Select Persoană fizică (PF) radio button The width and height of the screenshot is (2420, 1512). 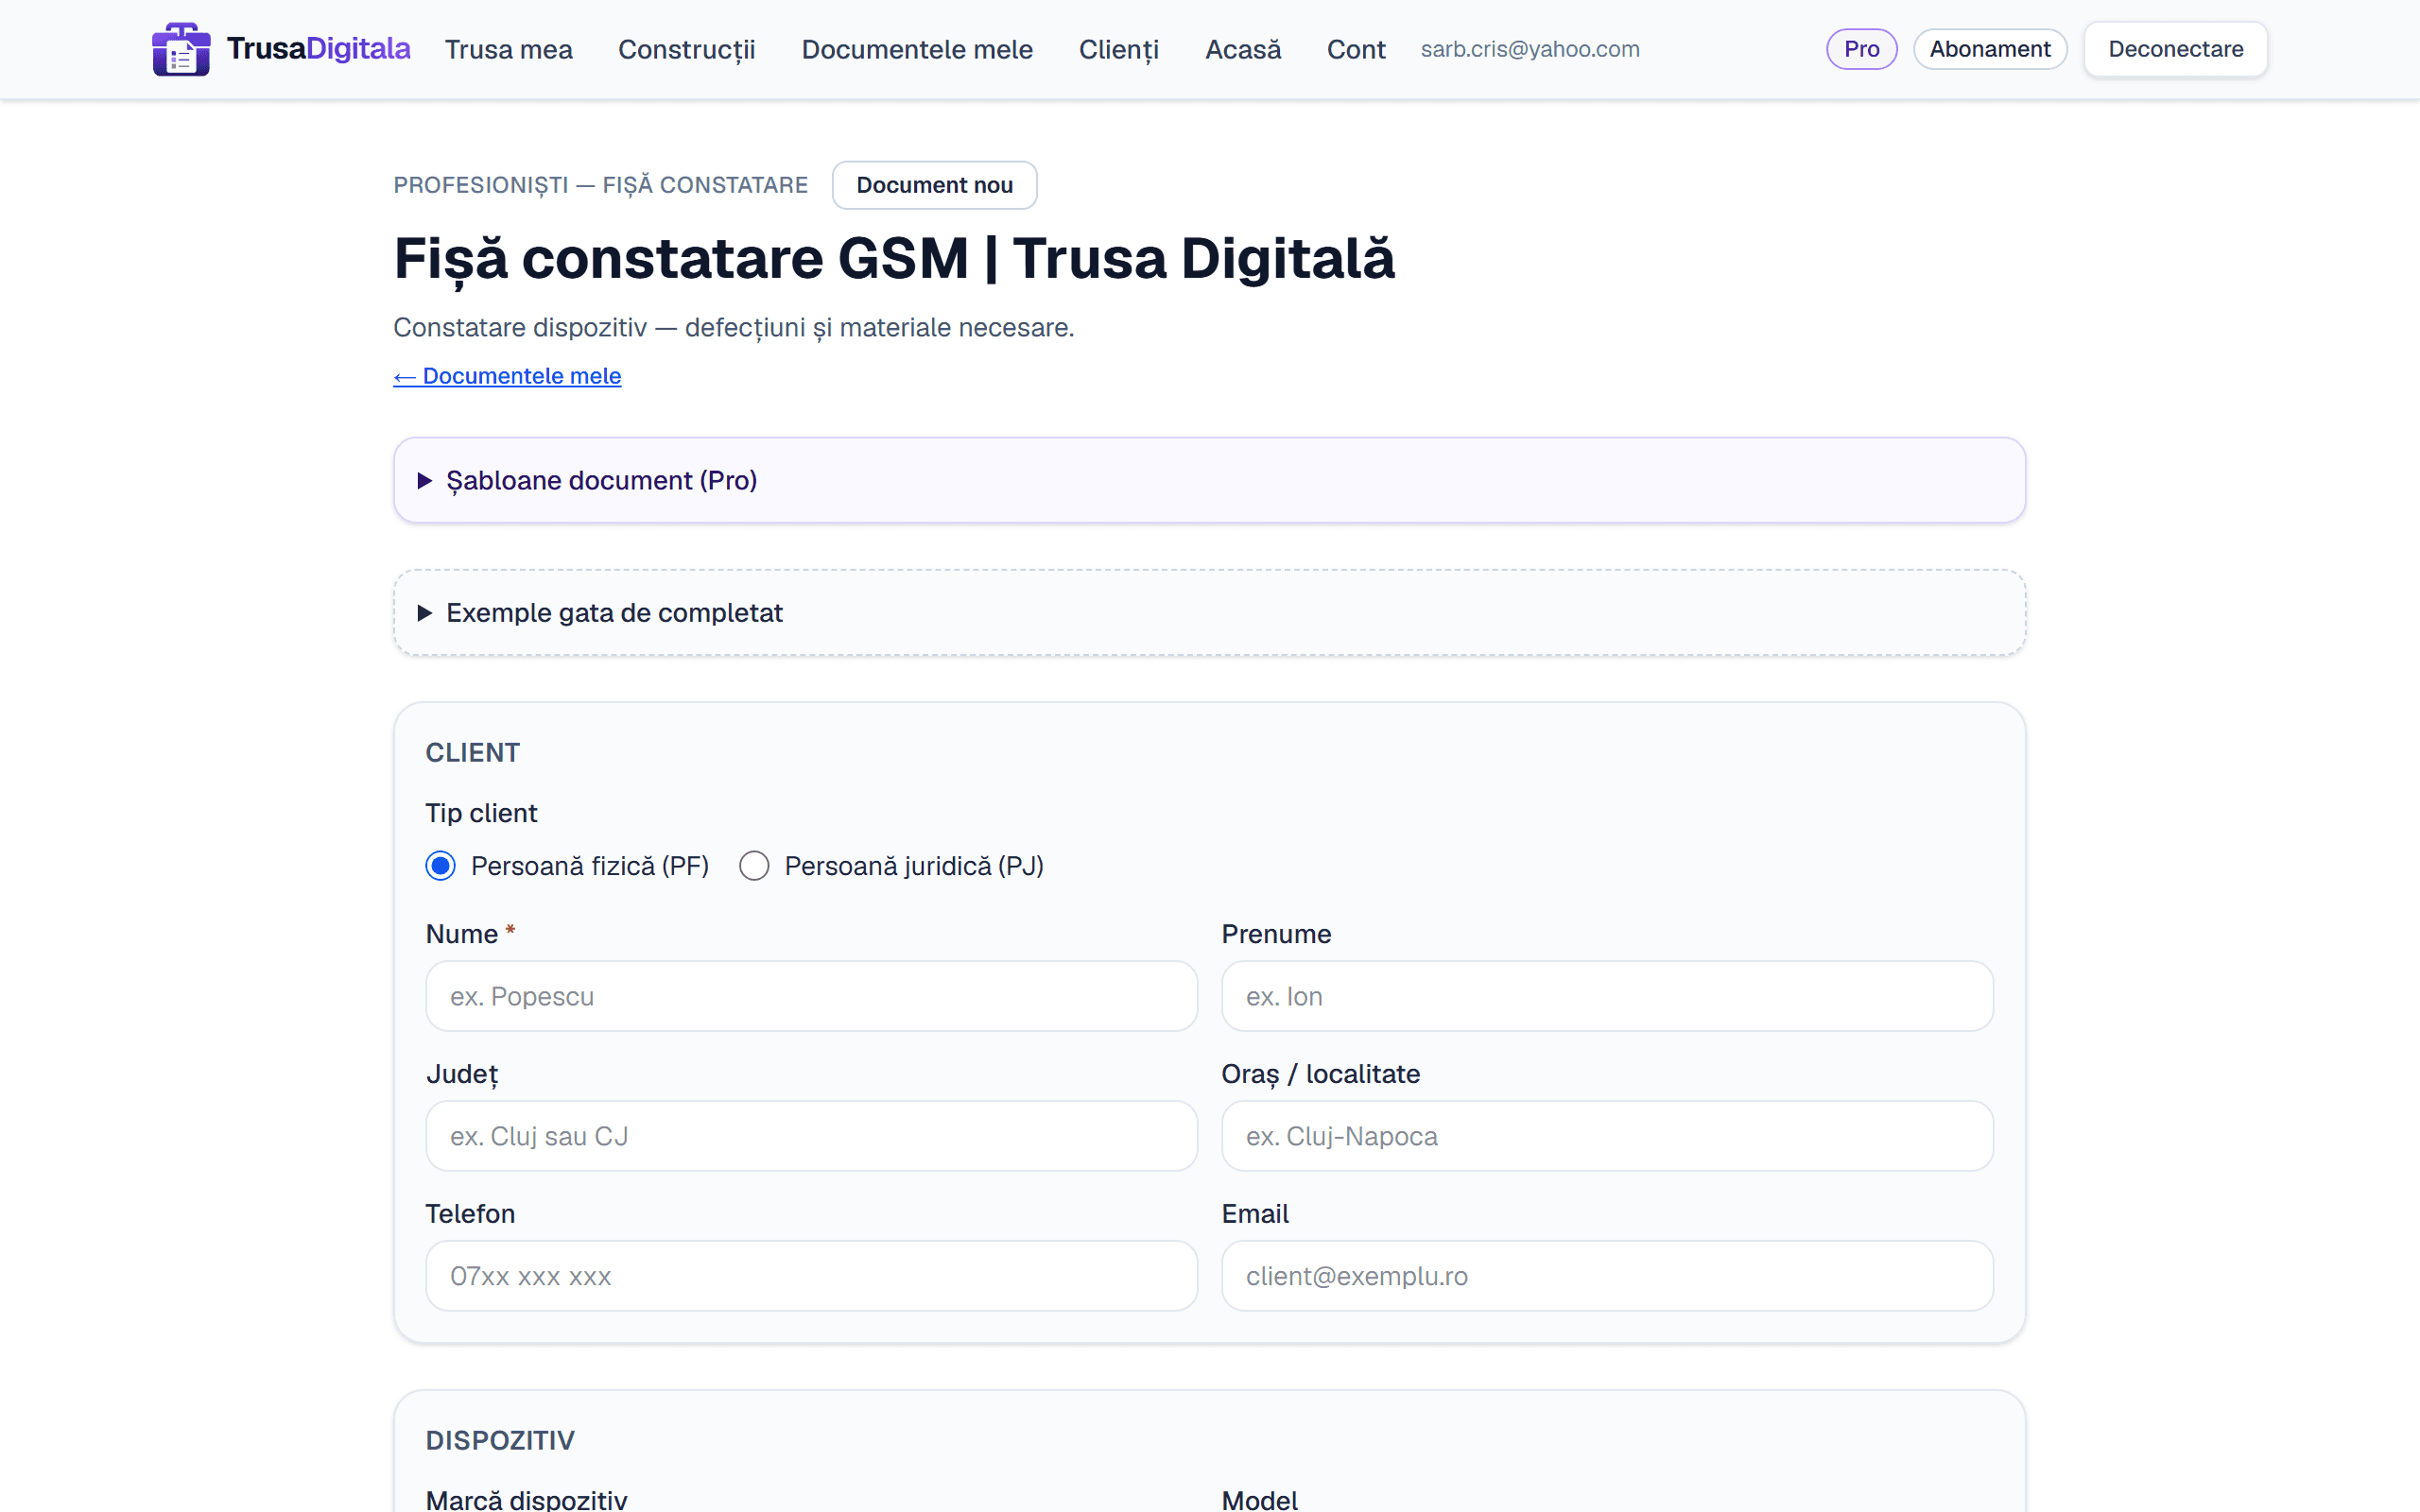(440, 866)
